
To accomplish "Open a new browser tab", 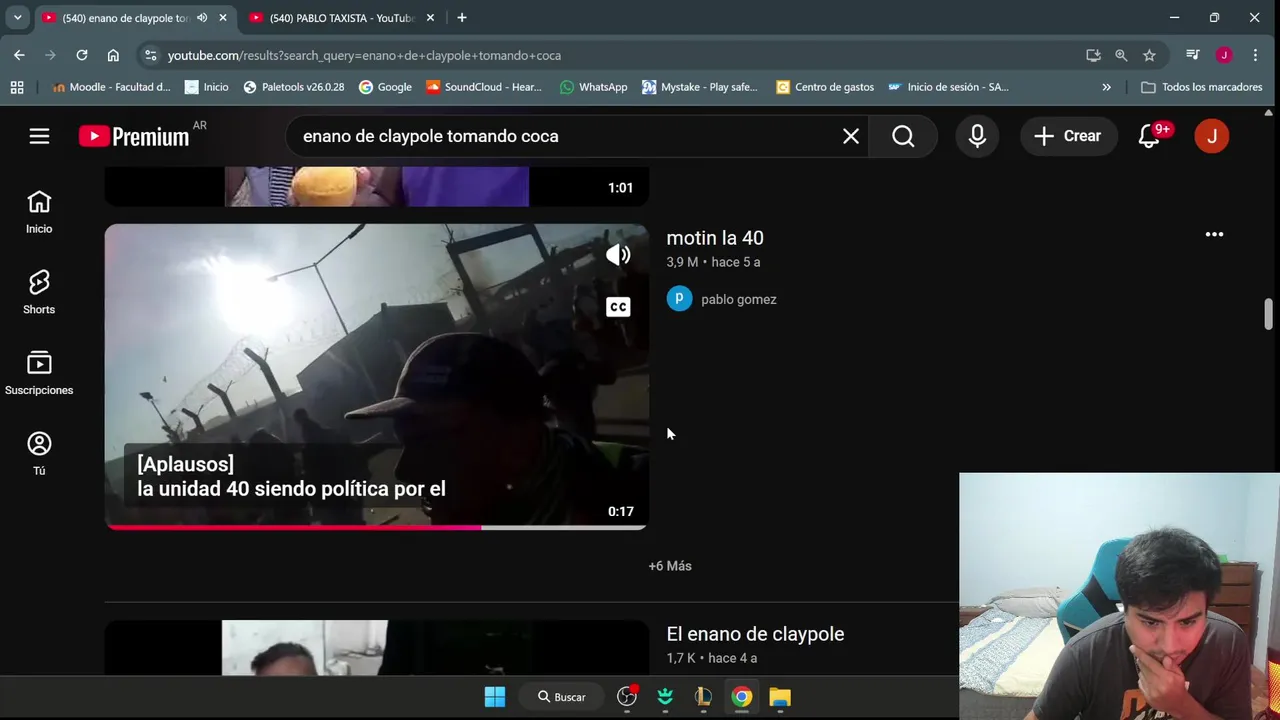I will pos(462,18).
